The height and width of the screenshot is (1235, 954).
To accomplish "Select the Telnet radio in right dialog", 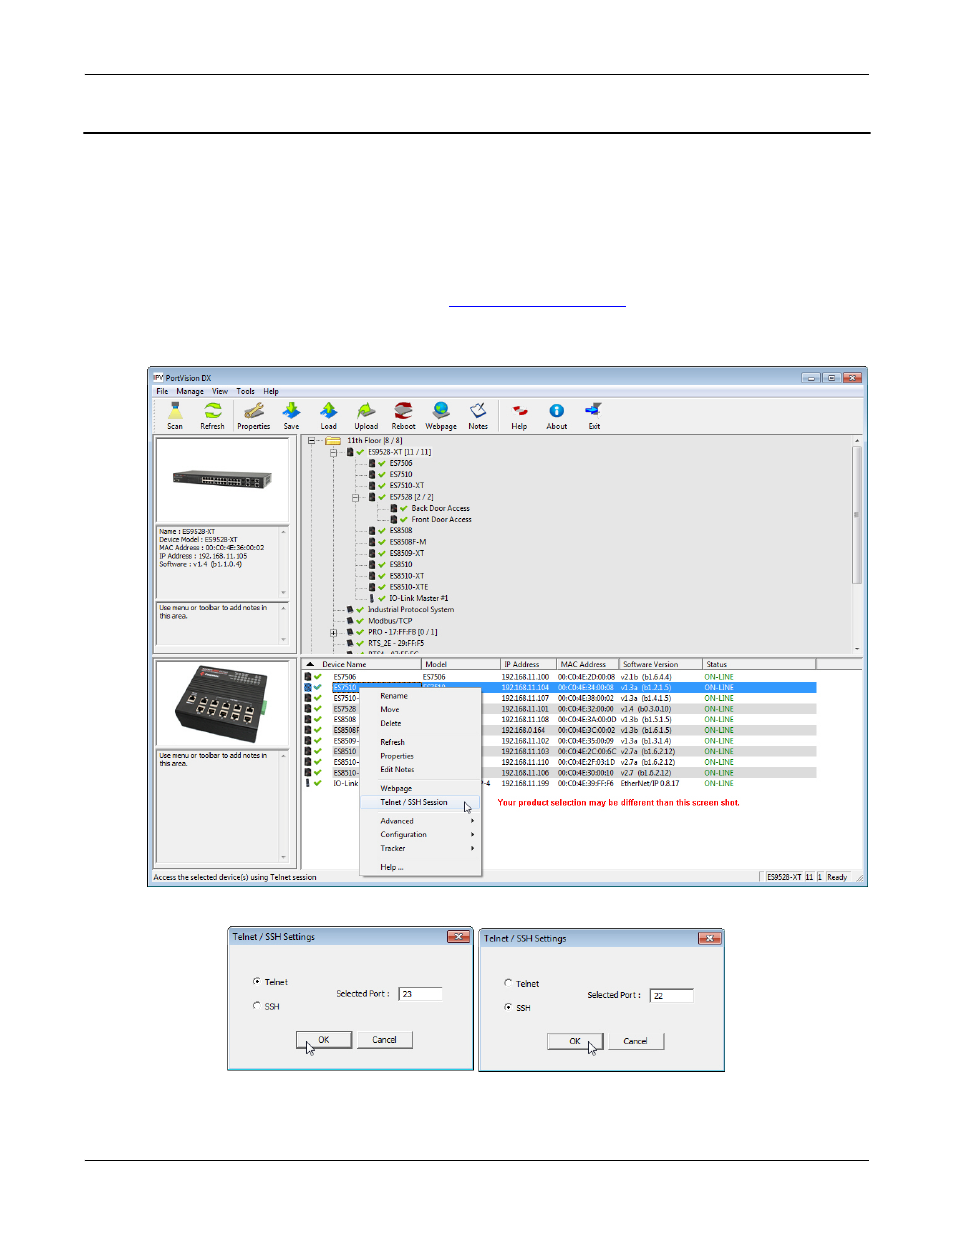I will point(508,983).
